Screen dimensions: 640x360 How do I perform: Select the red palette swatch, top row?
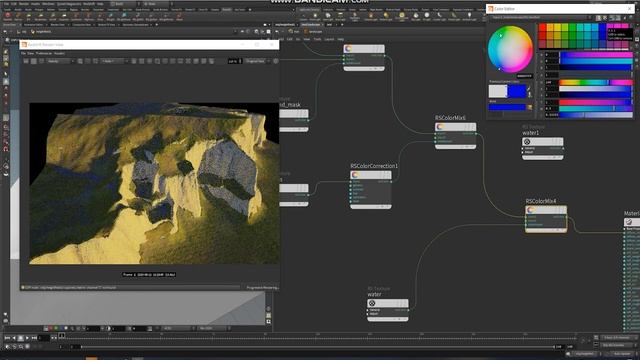tap(542, 27)
